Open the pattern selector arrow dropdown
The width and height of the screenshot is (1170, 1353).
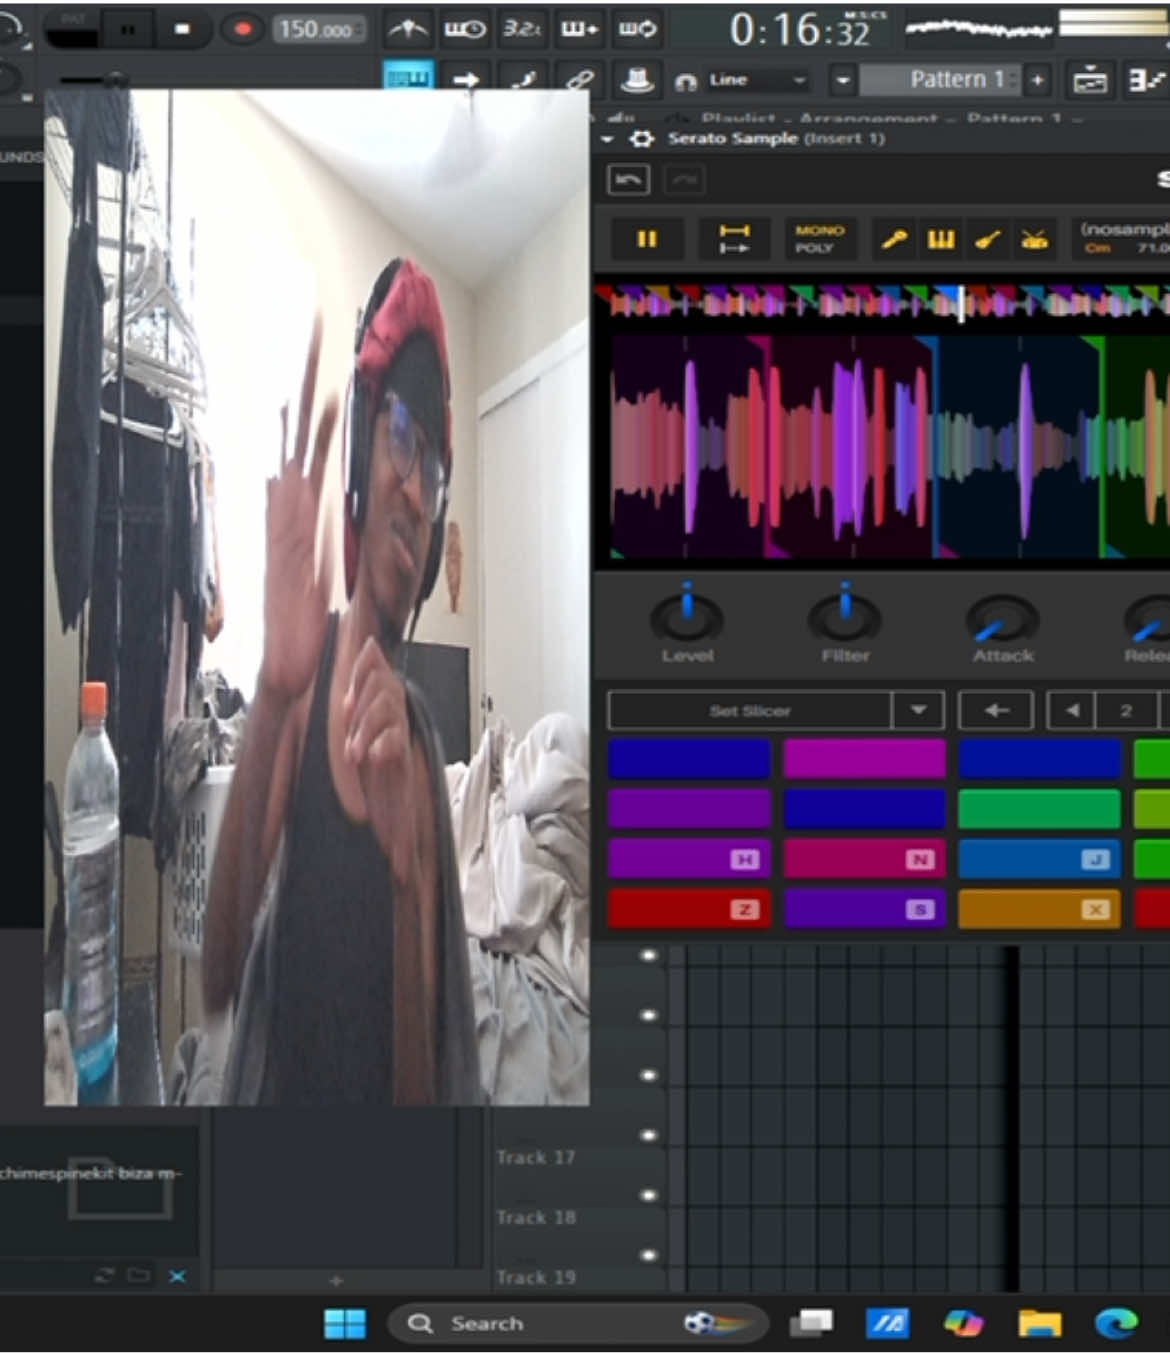pyautogui.click(x=843, y=80)
